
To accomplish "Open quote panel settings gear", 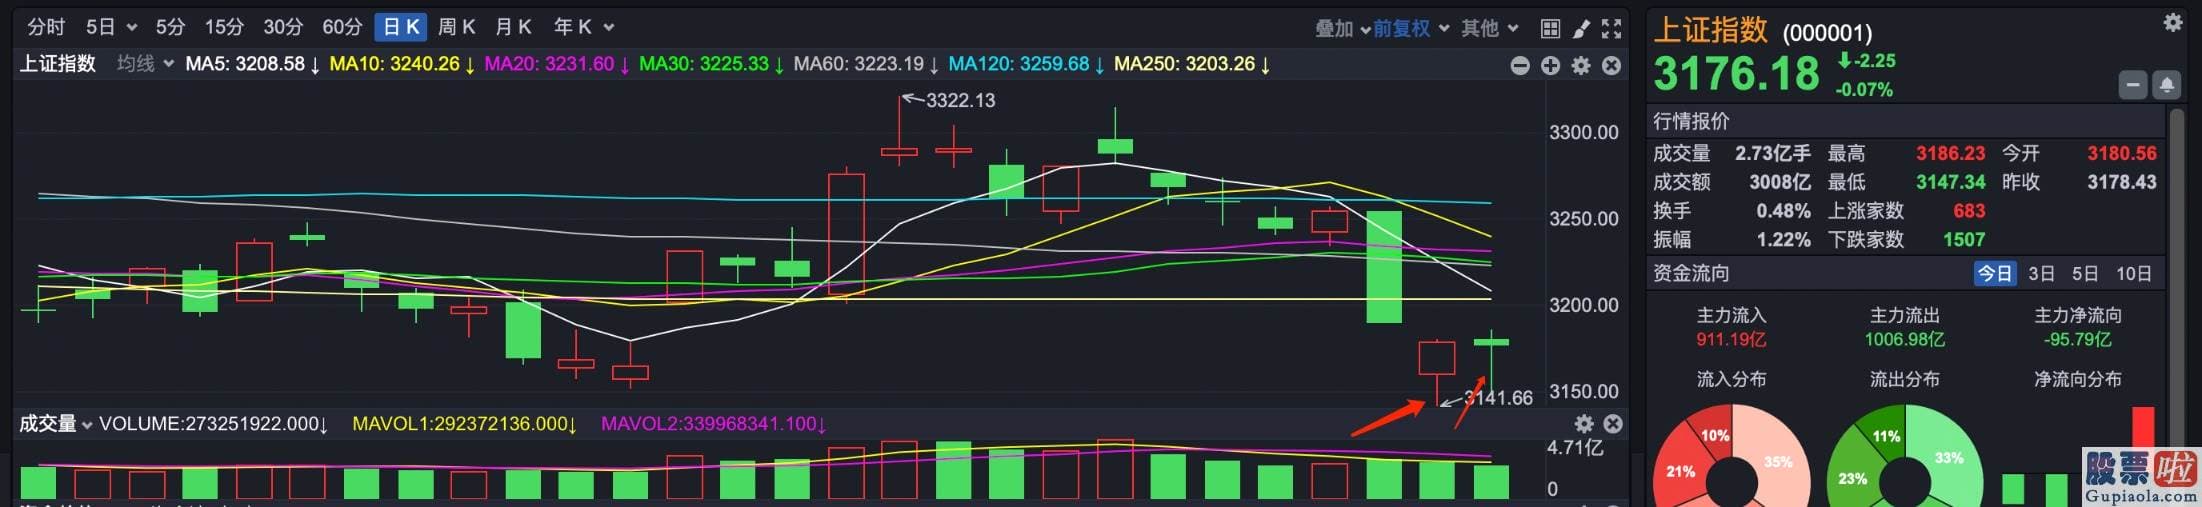I will (x=2173, y=22).
